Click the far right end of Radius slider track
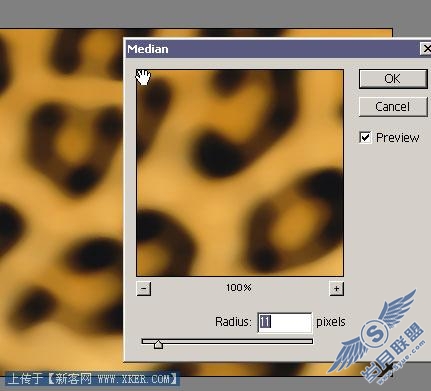 (311, 341)
